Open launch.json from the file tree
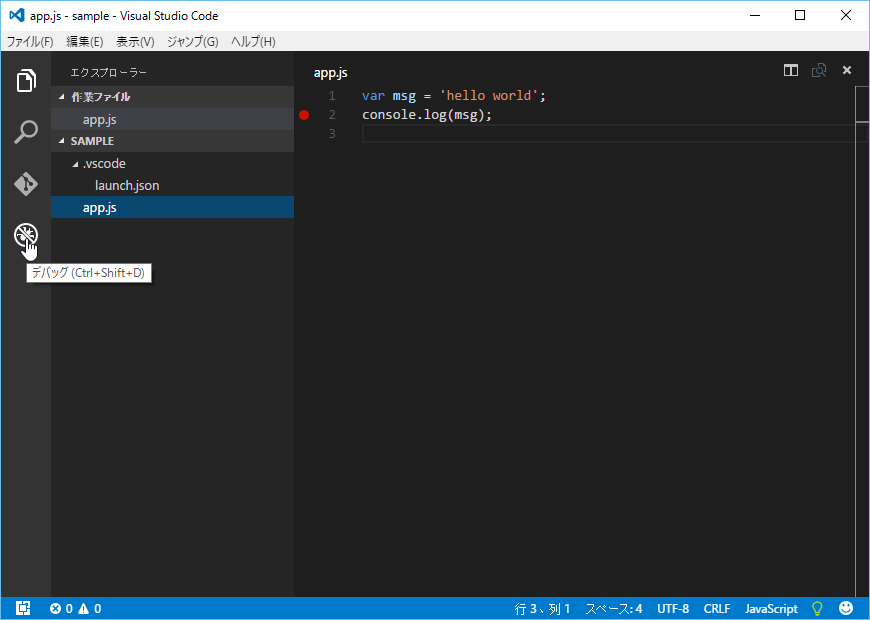This screenshot has width=870, height=620. [127, 185]
